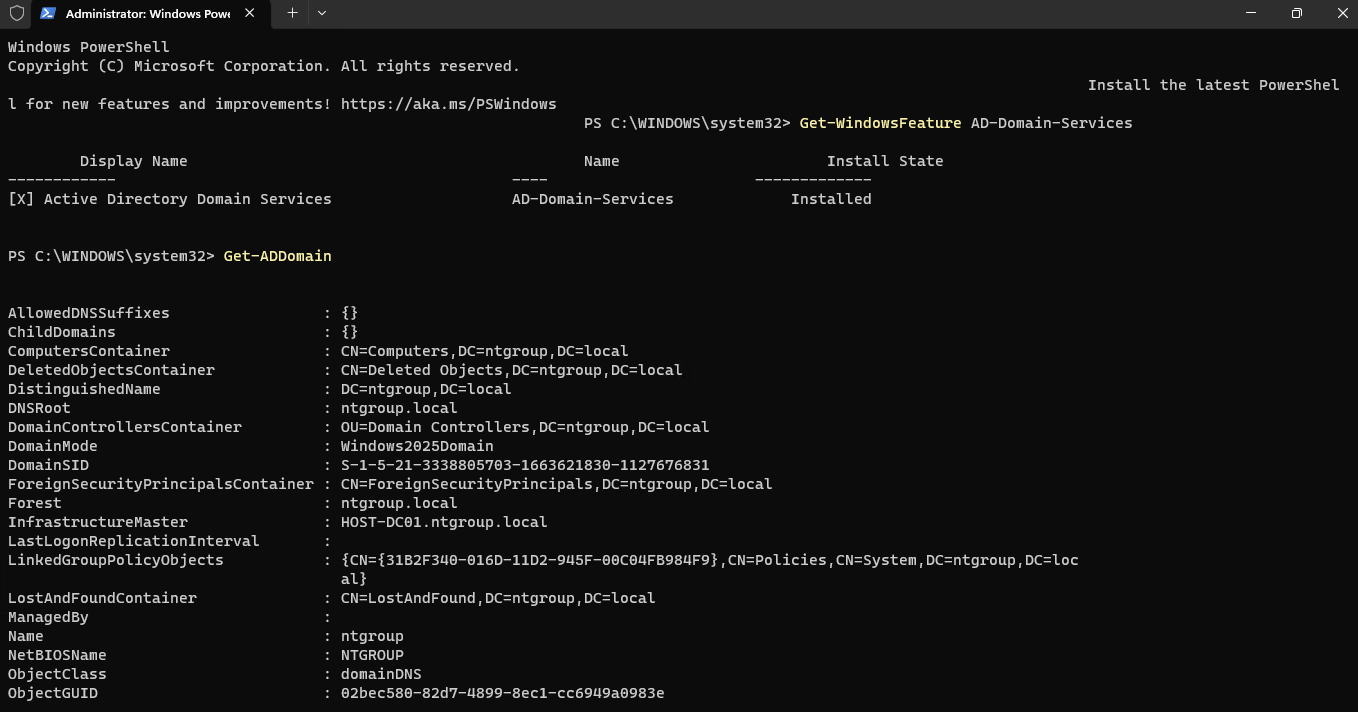The image size is (1358, 712).
Task: Click the ObjectGUID value 02bec580
Action: click(502, 693)
